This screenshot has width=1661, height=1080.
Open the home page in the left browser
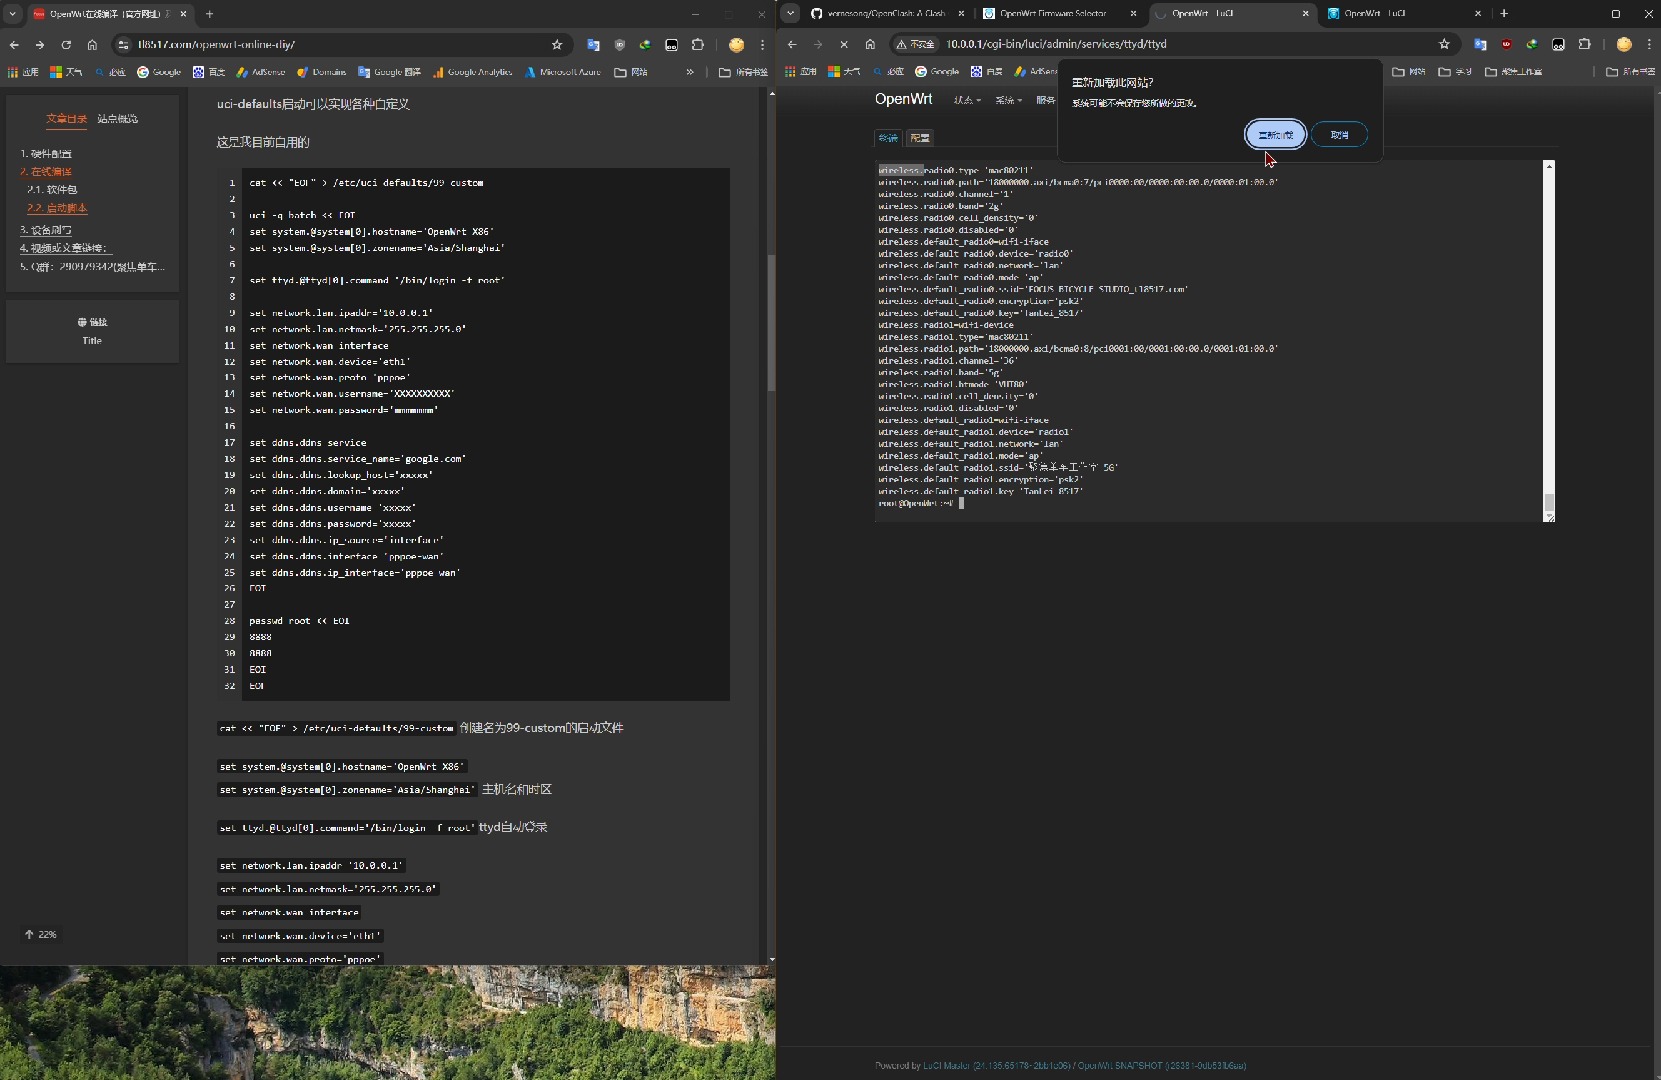(x=92, y=45)
